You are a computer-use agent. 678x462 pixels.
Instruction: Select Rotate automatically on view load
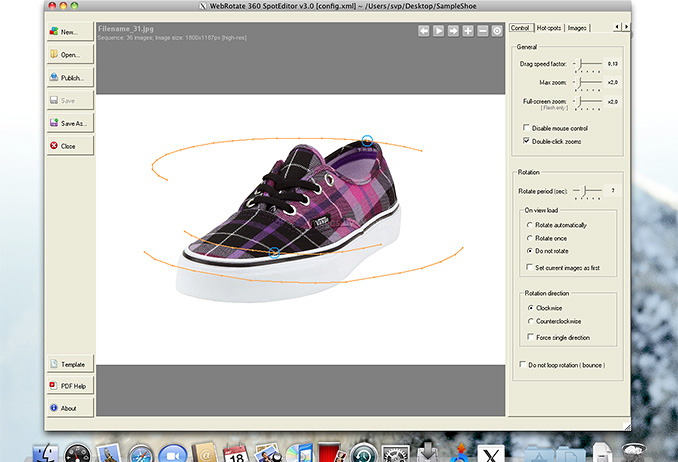point(530,225)
